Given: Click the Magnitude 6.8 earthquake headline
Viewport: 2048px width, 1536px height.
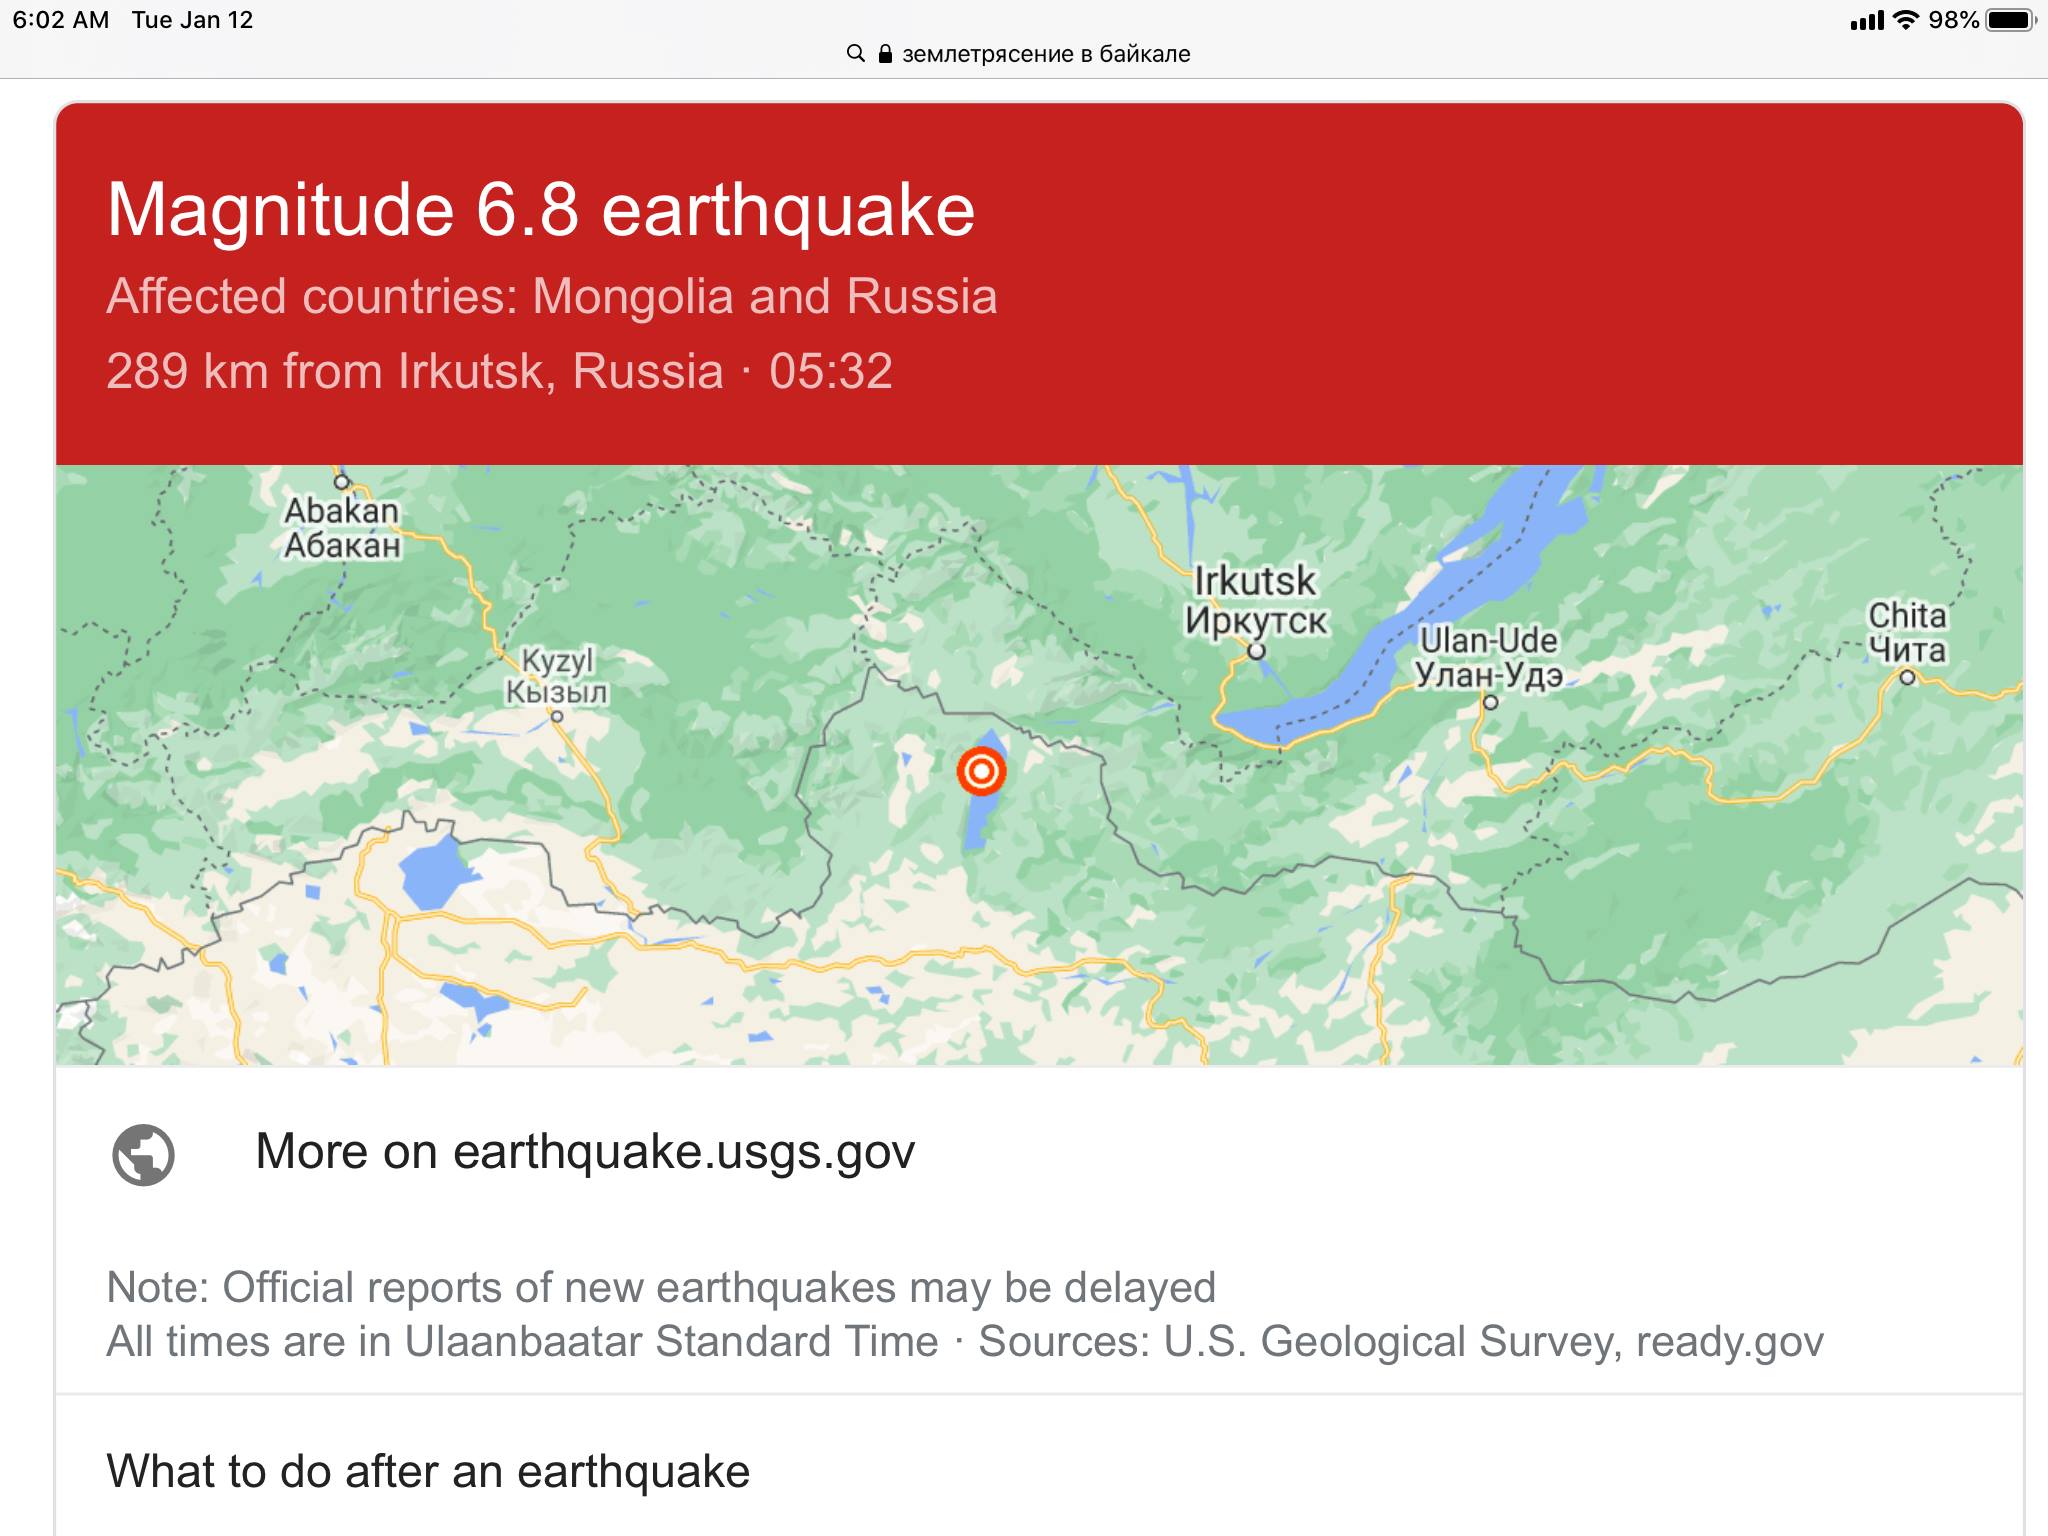Looking at the screenshot, I should [541, 210].
